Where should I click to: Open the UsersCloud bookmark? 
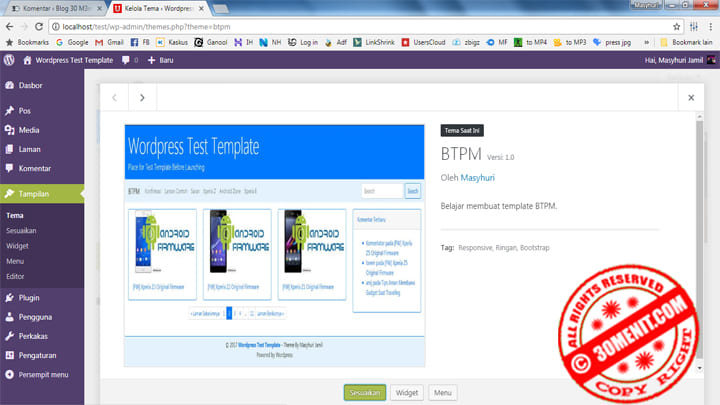tap(424, 42)
